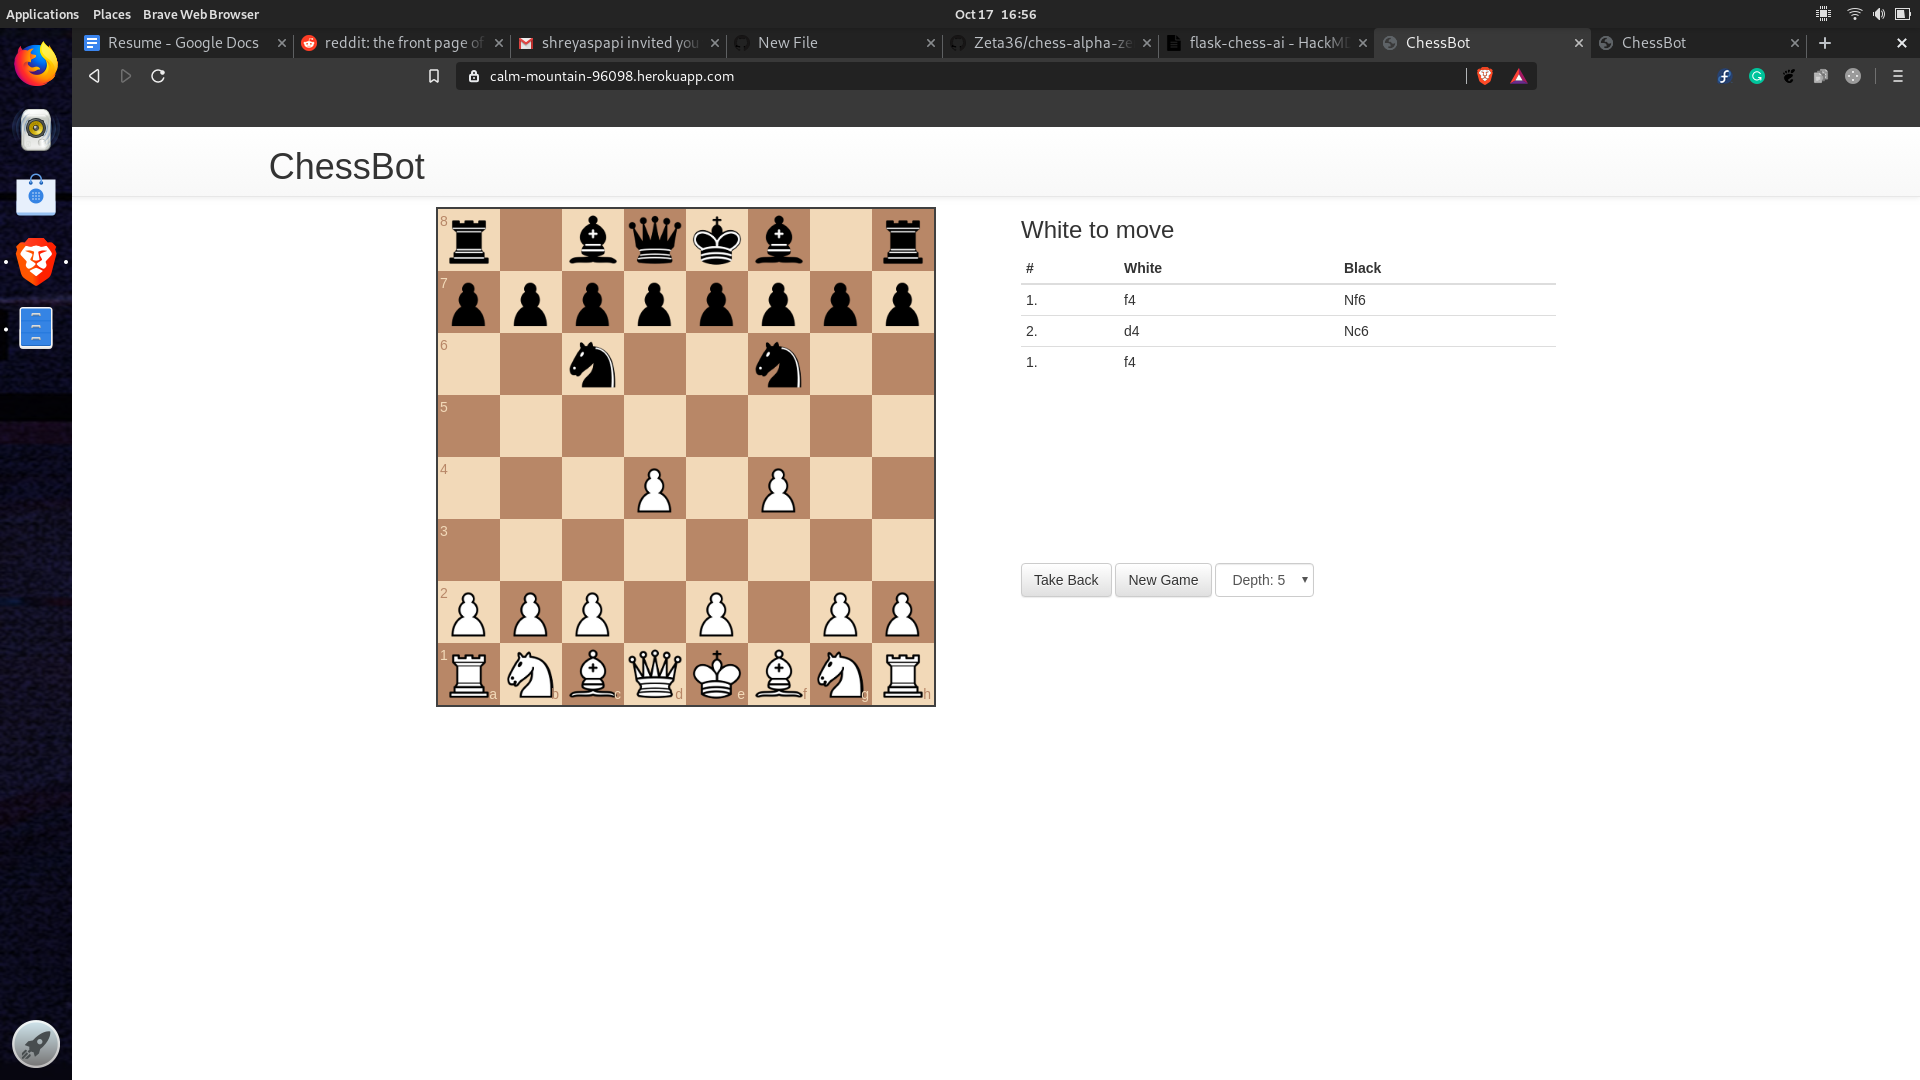
Task: Open the Depth: 5 dropdown
Action: point(1264,580)
